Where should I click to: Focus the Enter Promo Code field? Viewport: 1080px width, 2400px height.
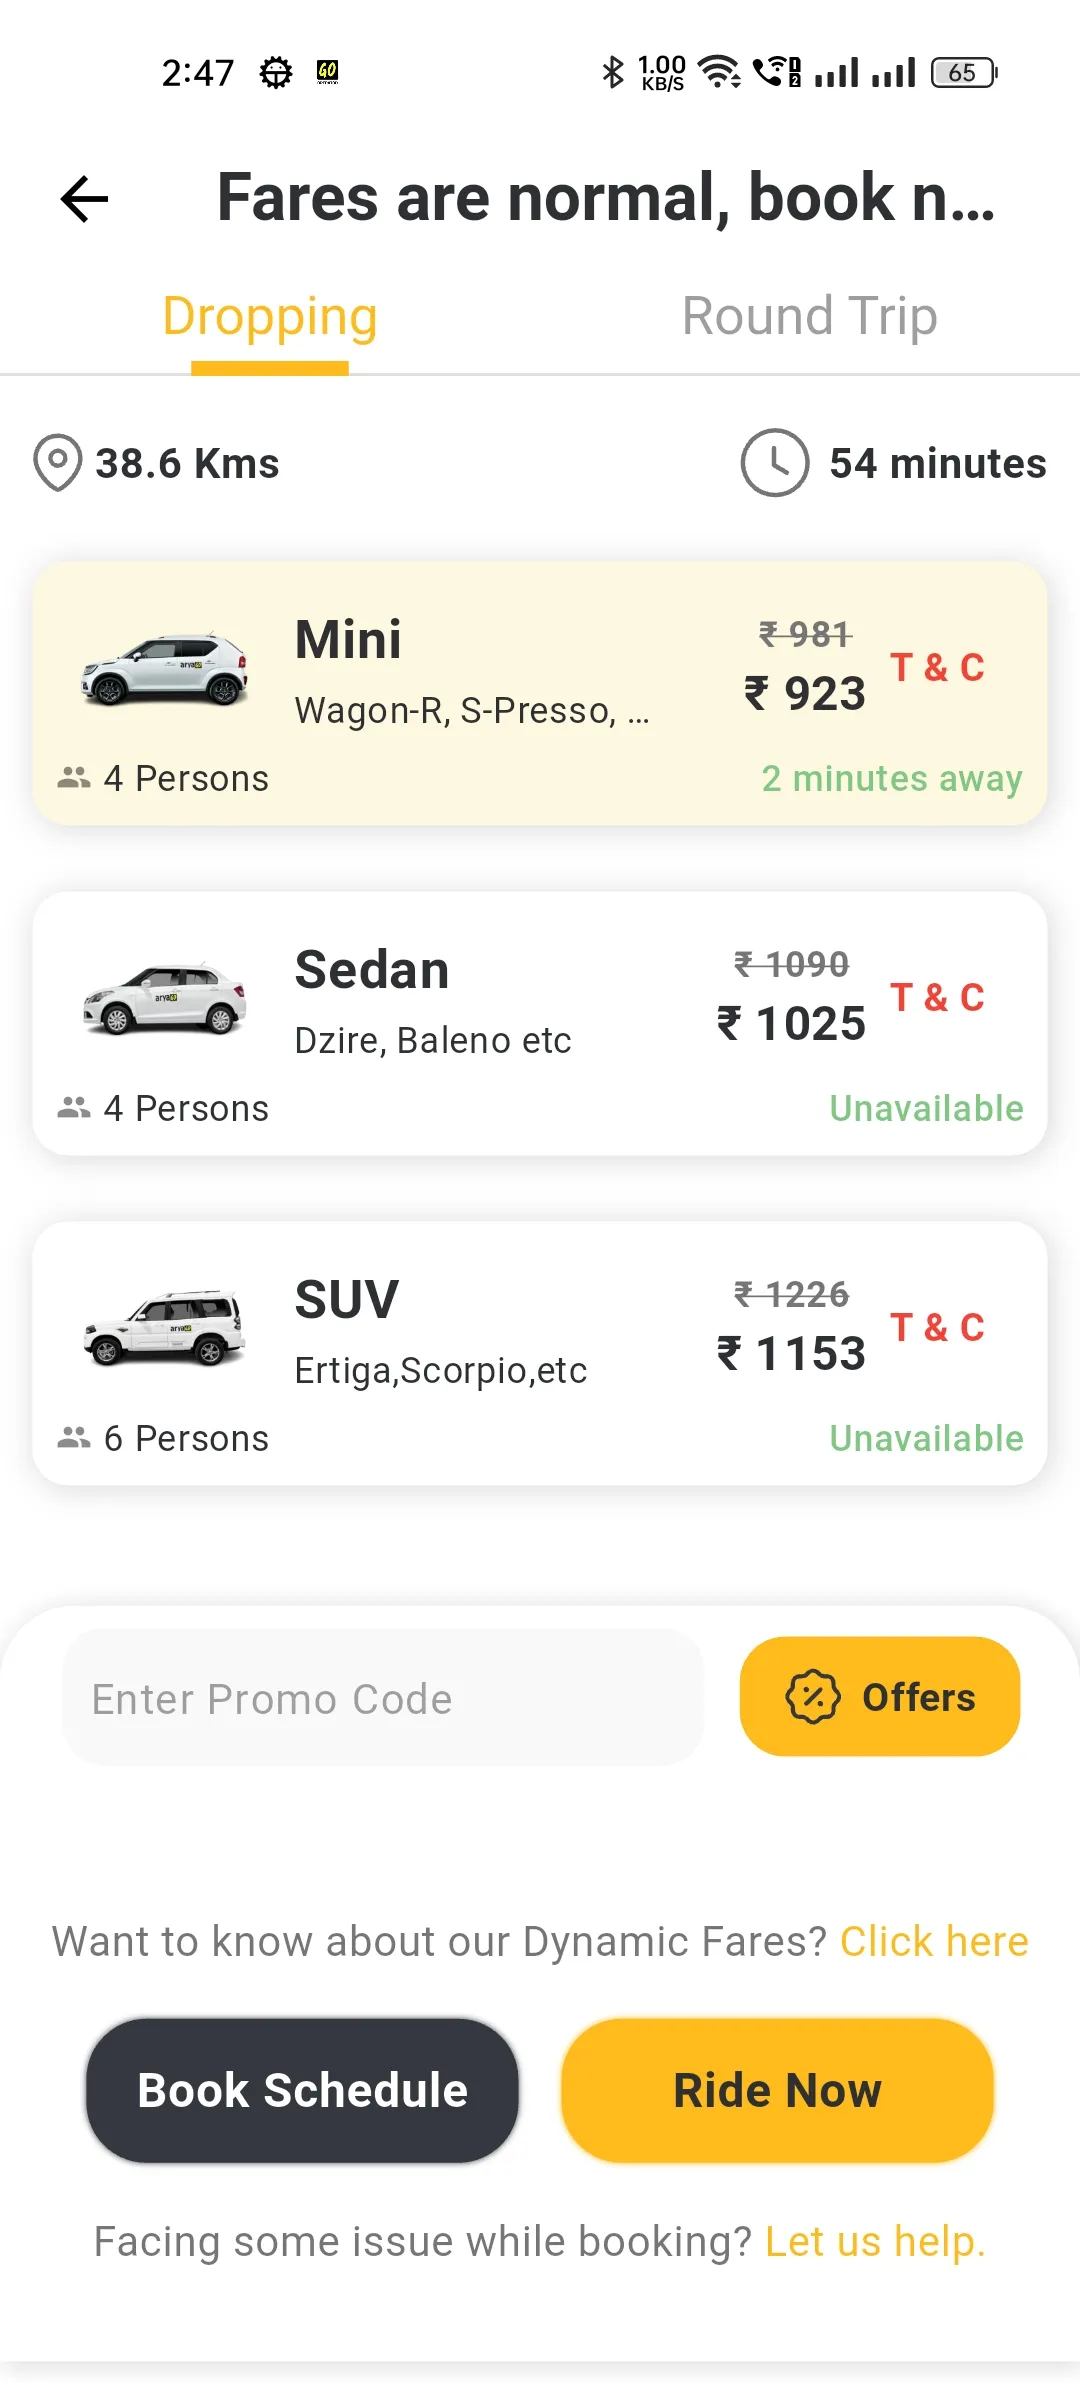pos(383,1698)
